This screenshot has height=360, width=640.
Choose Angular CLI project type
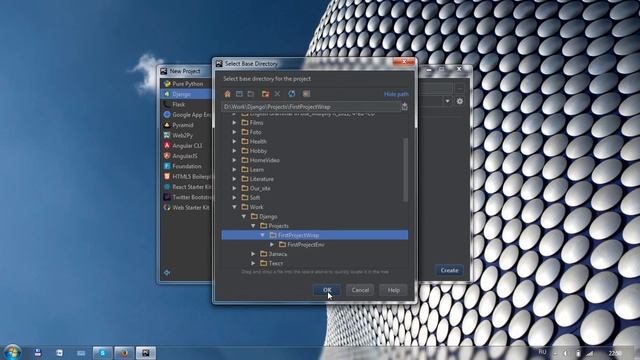pyautogui.click(x=187, y=146)
